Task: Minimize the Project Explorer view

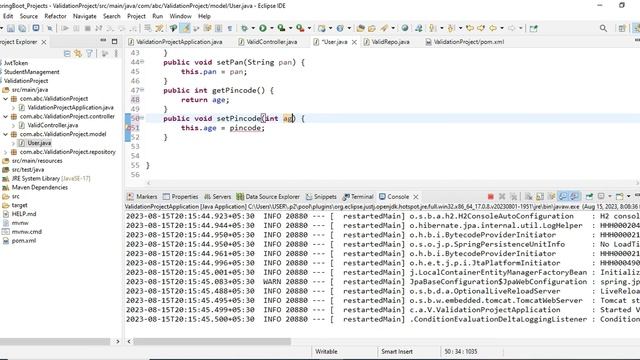Action: click(103, 41)
